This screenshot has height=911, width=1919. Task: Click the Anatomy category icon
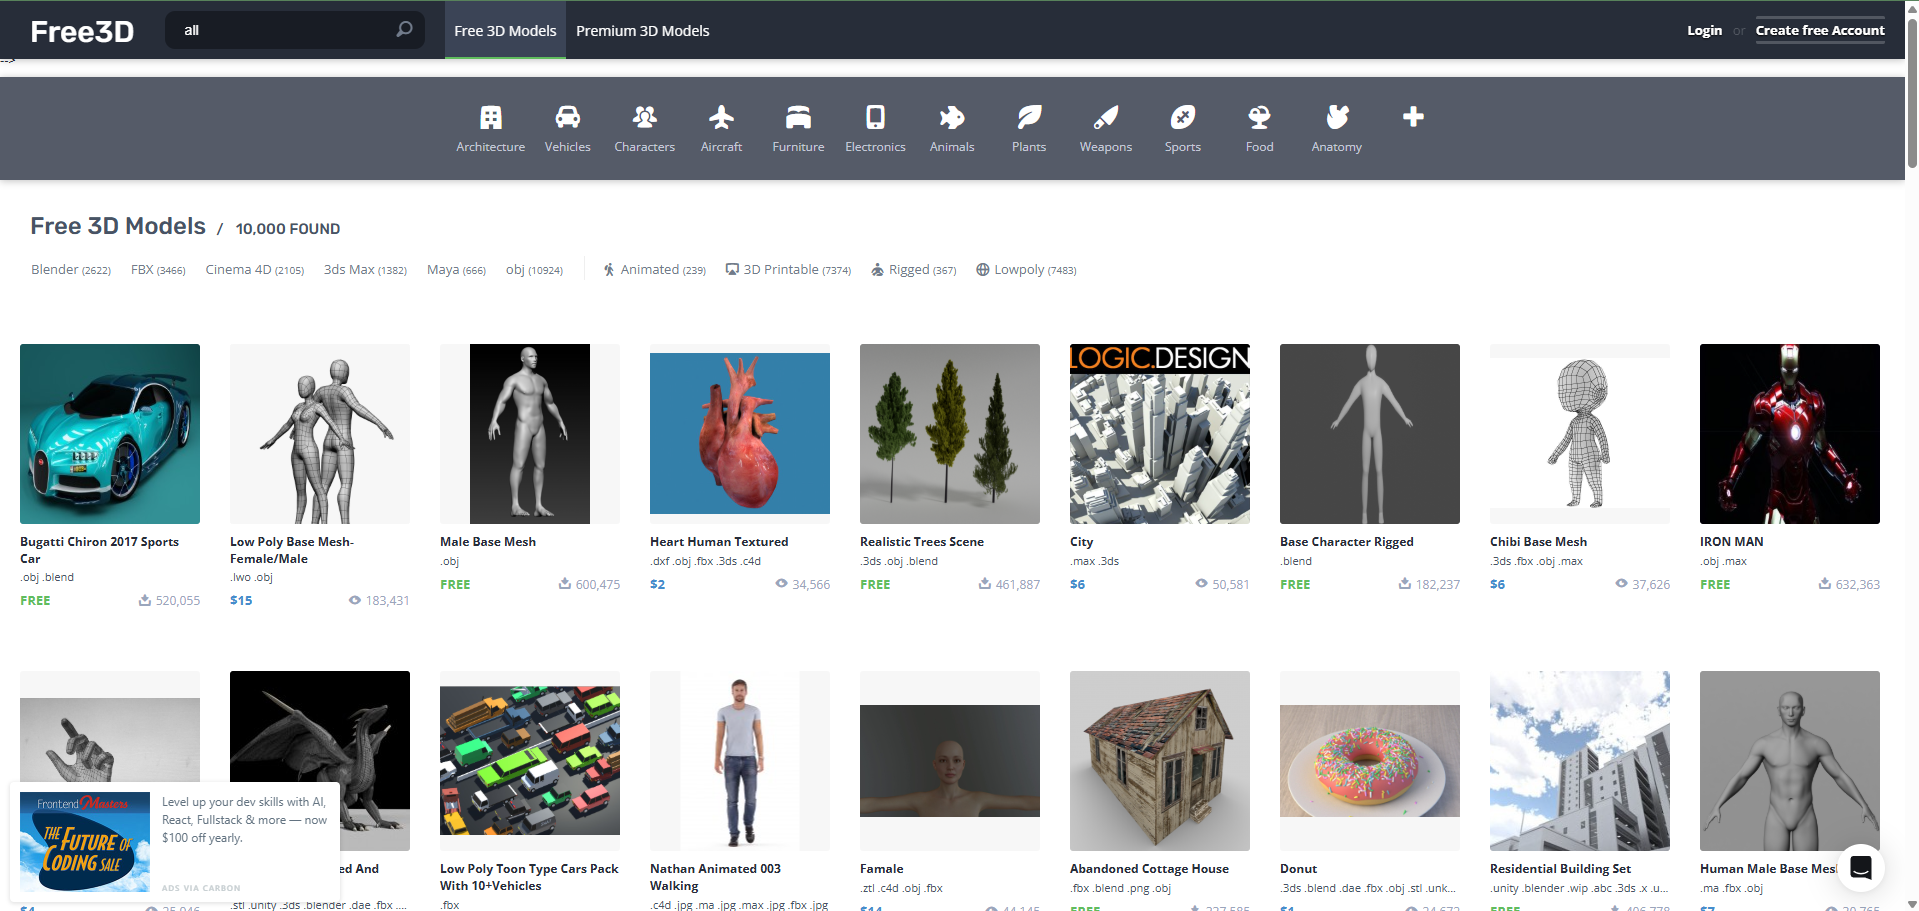(1336, 118)
